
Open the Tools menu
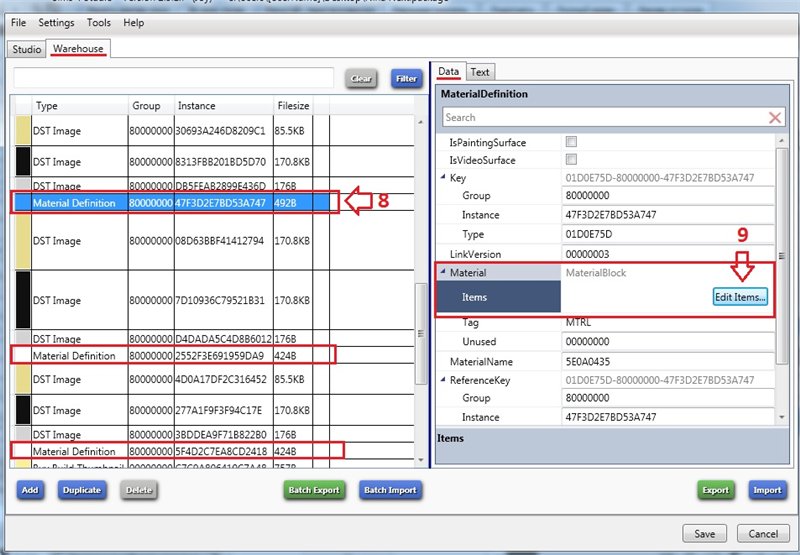click(x=99, y=22)
